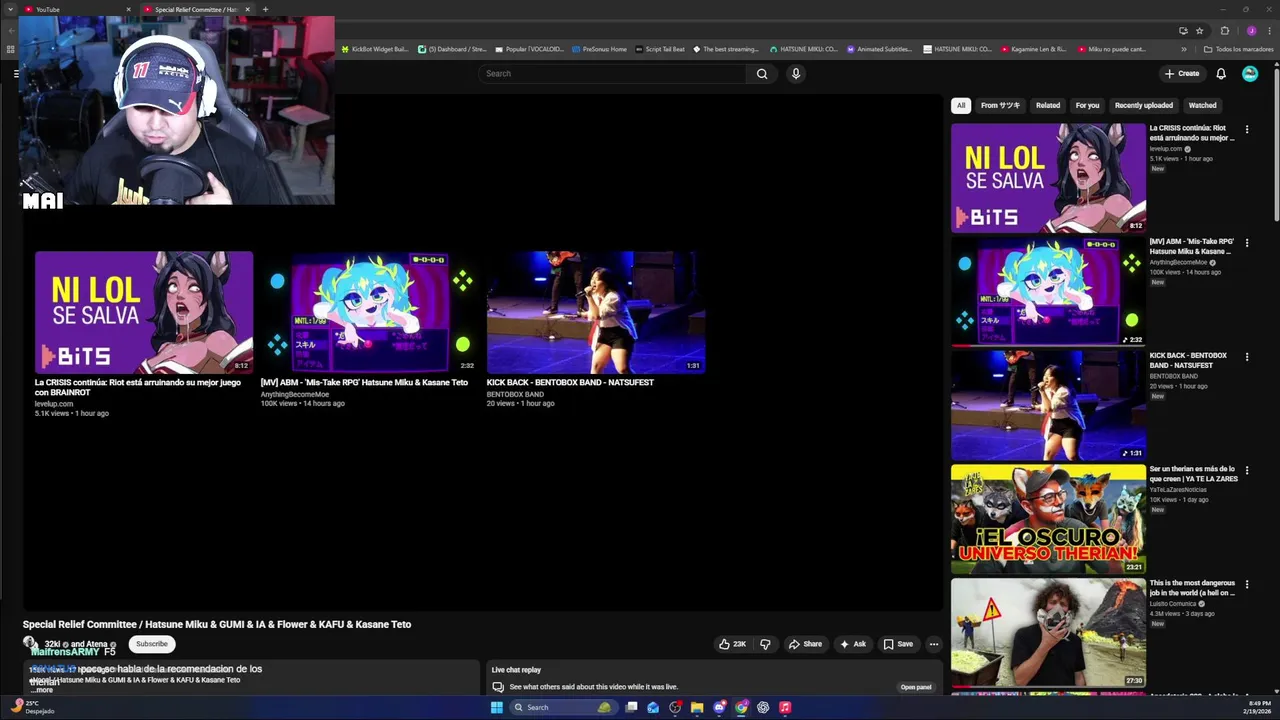Open the Chrome profile avatar
The width and height of the screenshot is (1280, 720).
1251,30
